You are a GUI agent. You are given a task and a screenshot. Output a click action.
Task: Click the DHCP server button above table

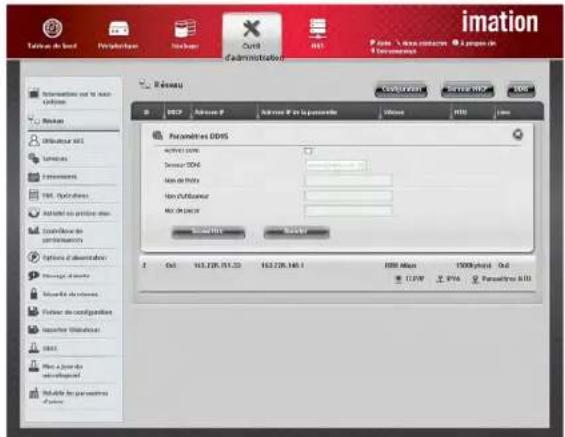click(x=467, y=90)
